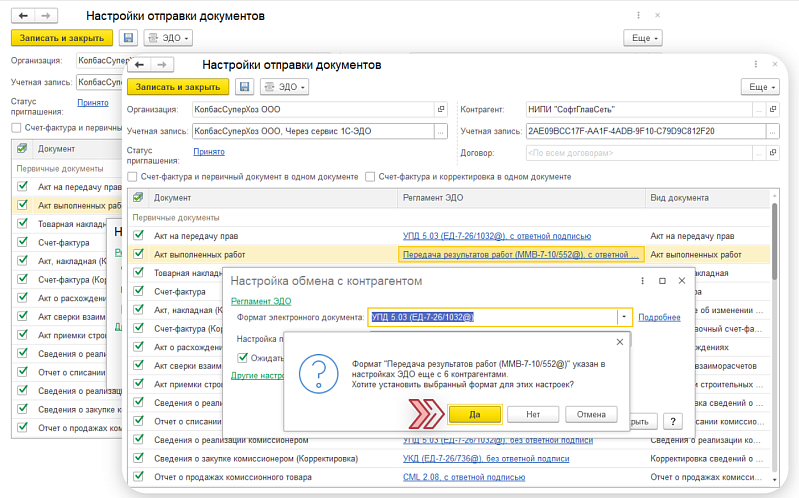
Task: Open the Еще menu in the background window
Action: (643, 38)
